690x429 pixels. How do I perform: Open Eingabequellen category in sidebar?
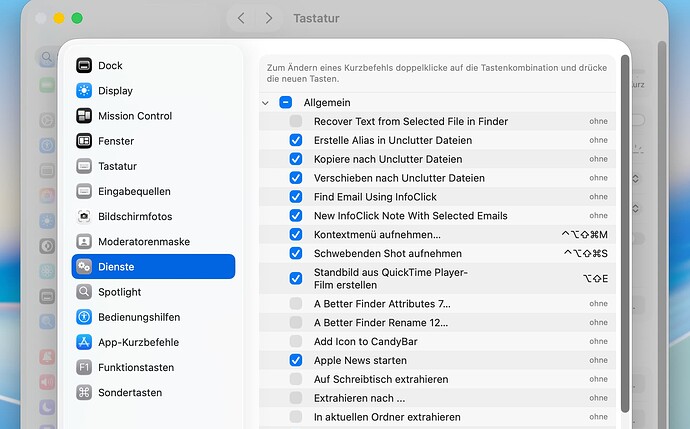coord(134,191)
